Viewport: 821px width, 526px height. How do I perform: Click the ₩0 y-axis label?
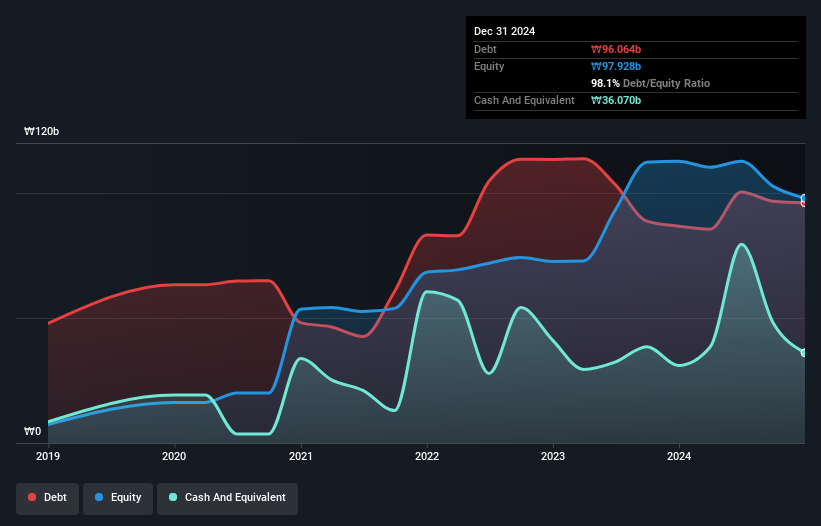32,431
